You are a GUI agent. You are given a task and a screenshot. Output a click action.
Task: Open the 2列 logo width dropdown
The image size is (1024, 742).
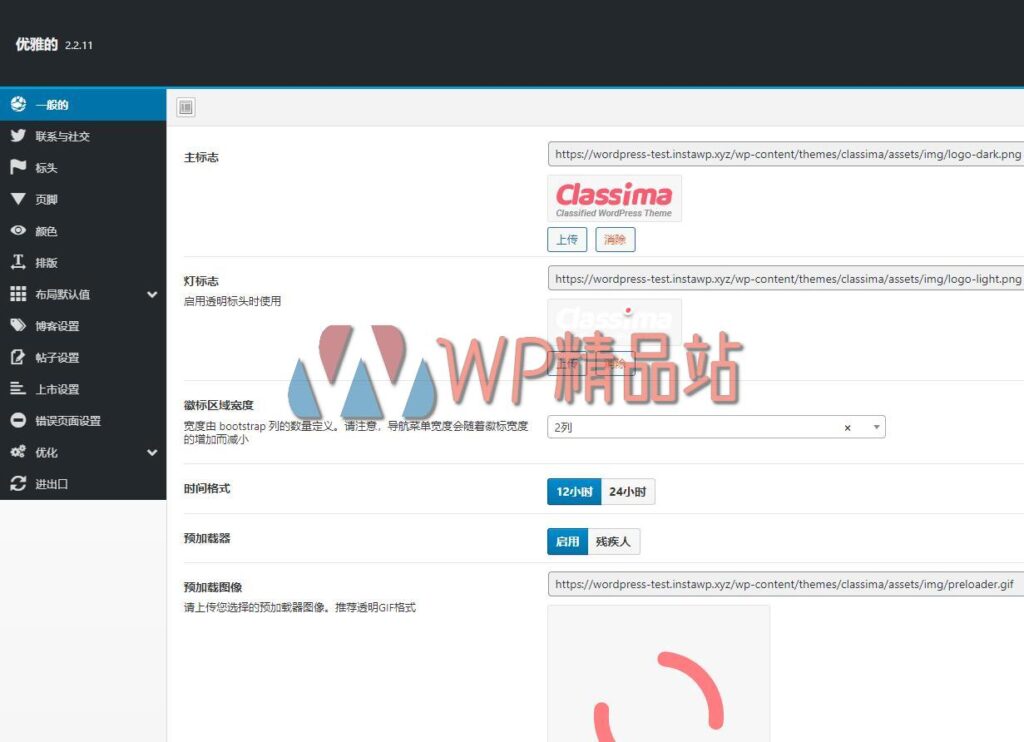(x=877, y=427)
